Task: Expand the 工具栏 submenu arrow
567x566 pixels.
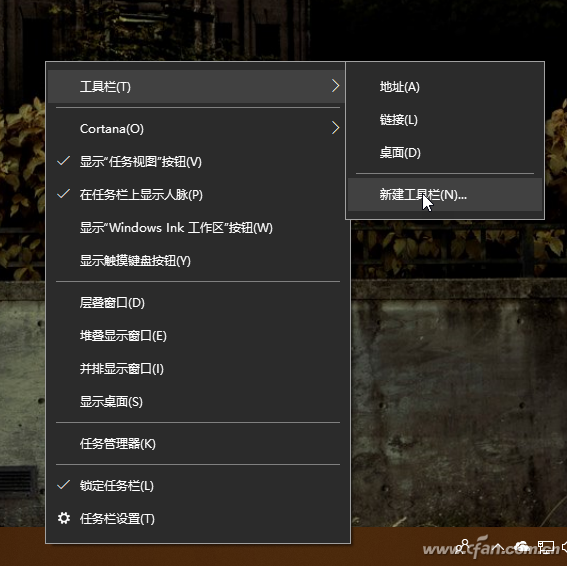Action: pos(335,86)
